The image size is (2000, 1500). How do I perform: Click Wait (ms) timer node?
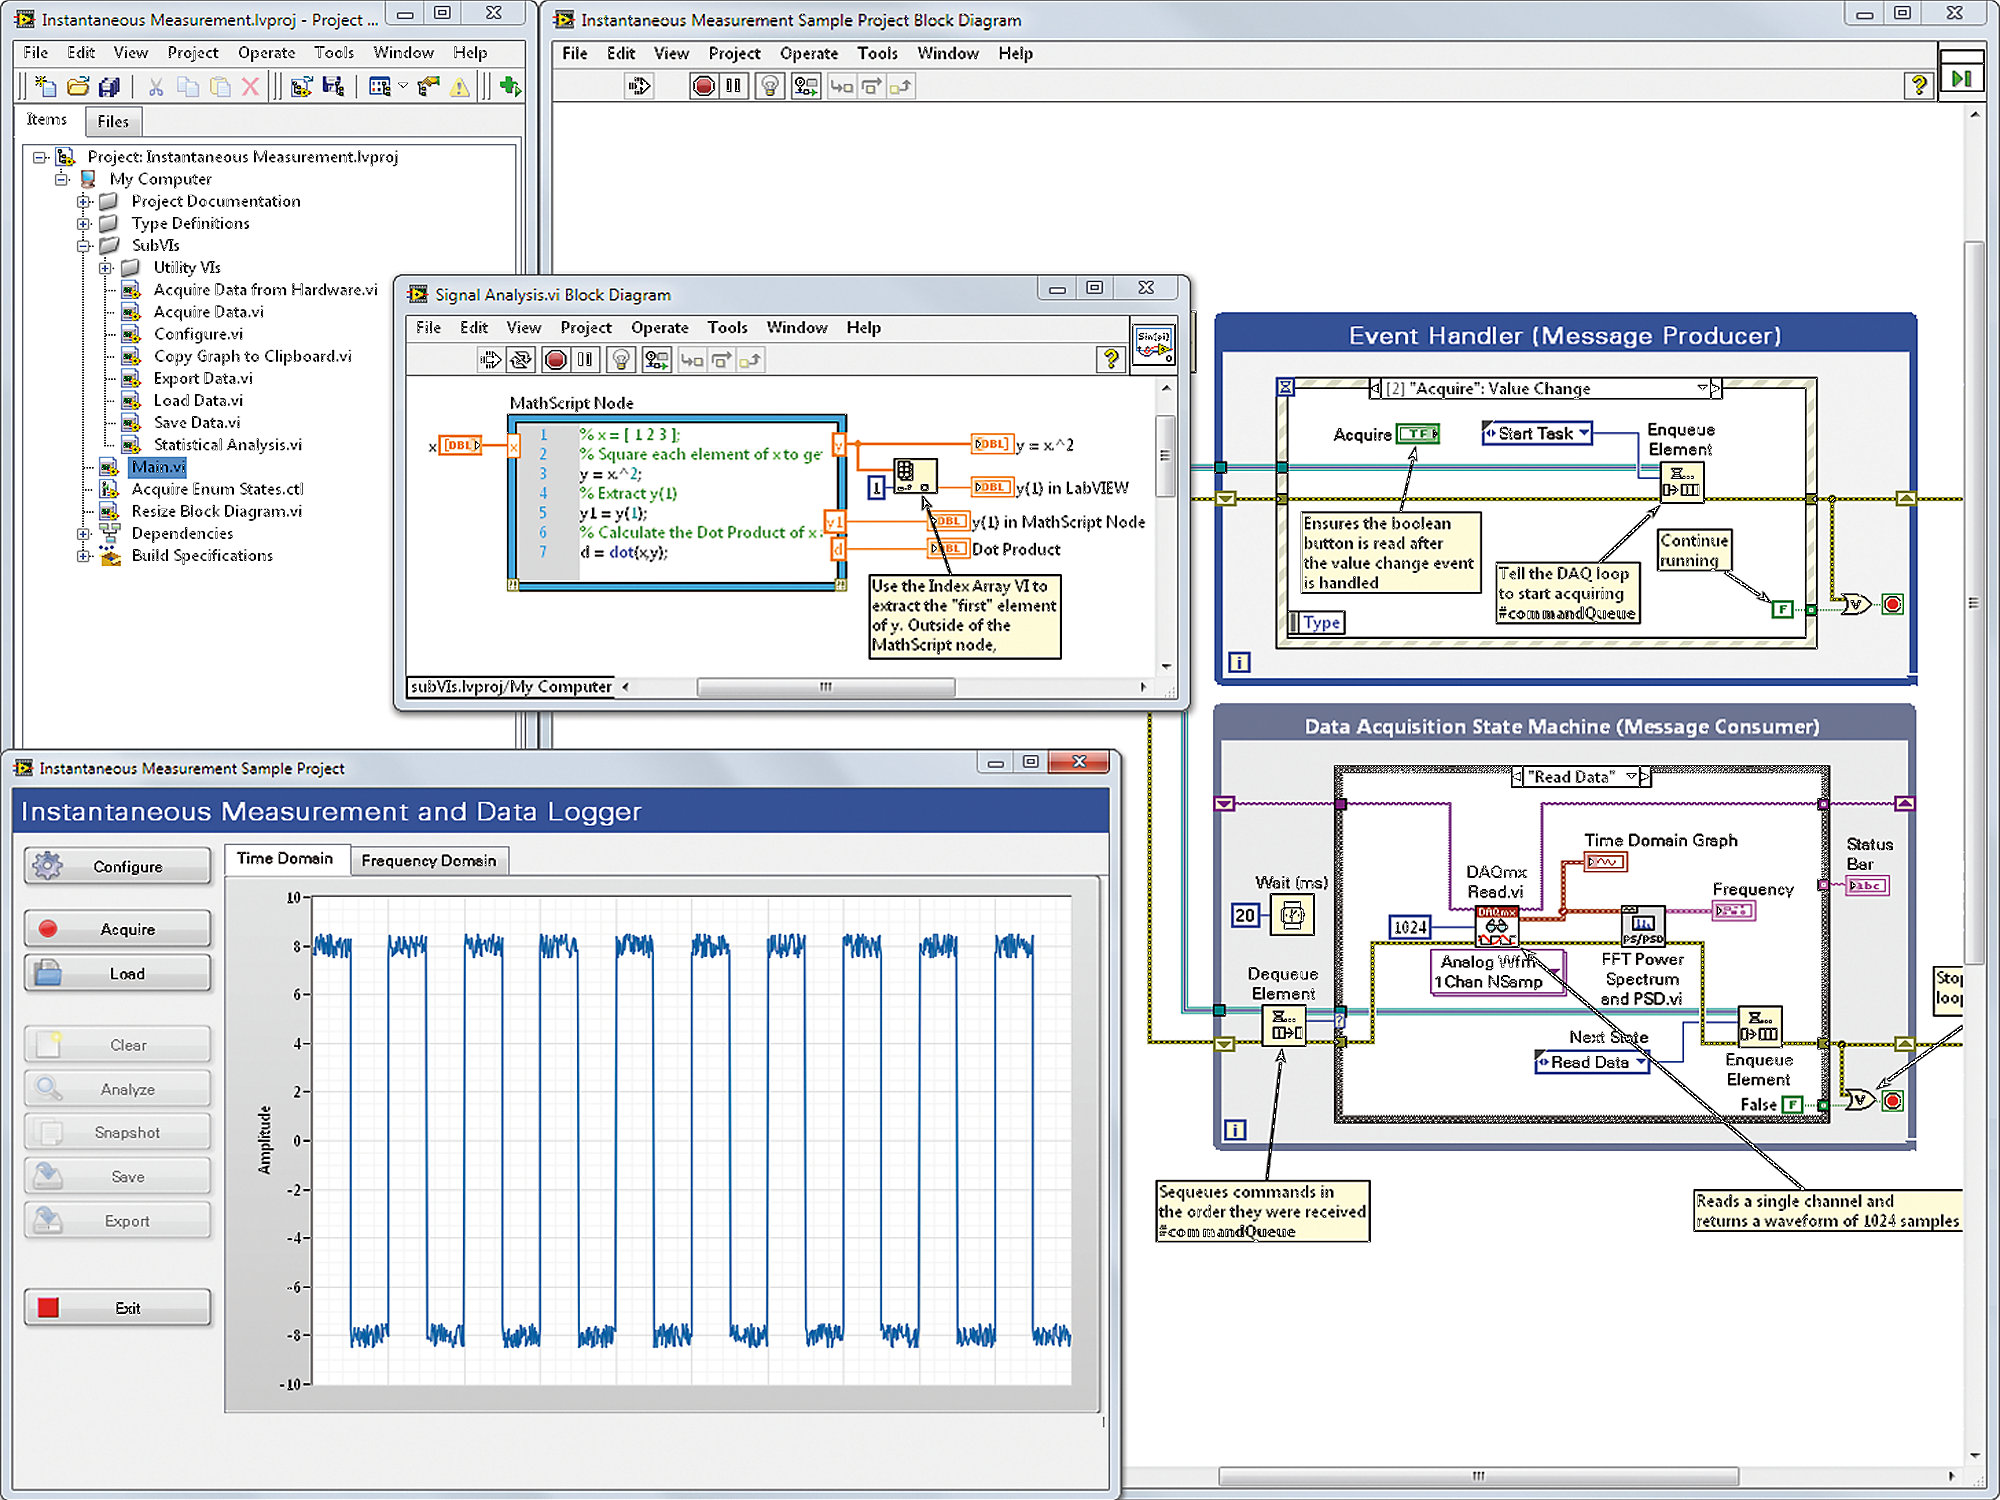click(1291, 915)
